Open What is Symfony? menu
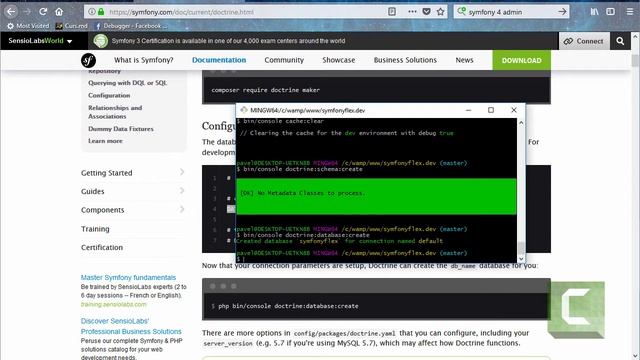This screenshot has width=640, height=360. 144,60
